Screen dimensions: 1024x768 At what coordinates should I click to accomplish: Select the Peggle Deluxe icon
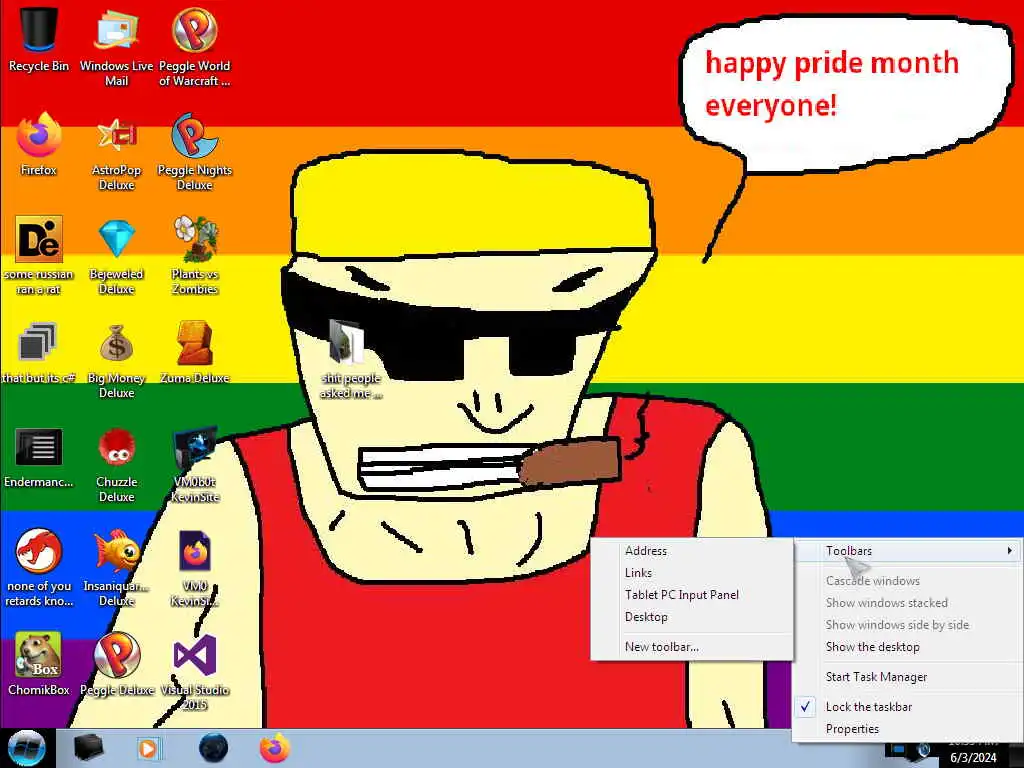pyautogui.click(x=116, y=664)
